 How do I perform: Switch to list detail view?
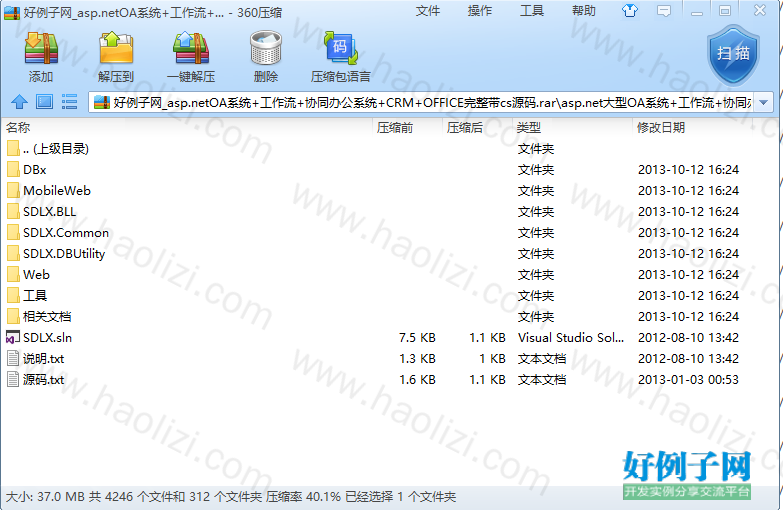coord(69,102)
